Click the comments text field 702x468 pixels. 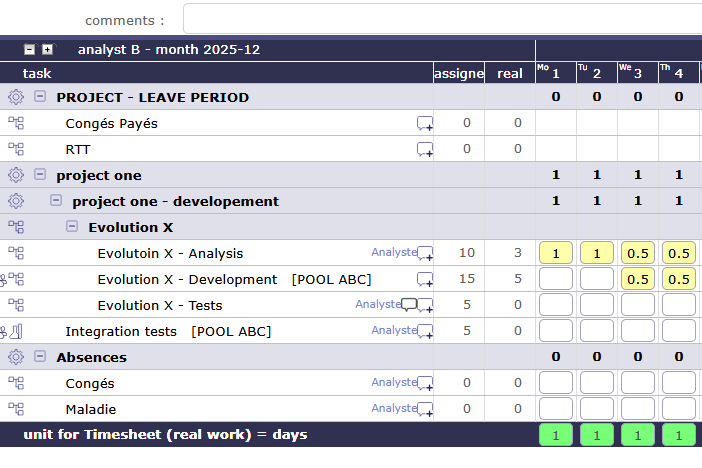tap(442, 19)
